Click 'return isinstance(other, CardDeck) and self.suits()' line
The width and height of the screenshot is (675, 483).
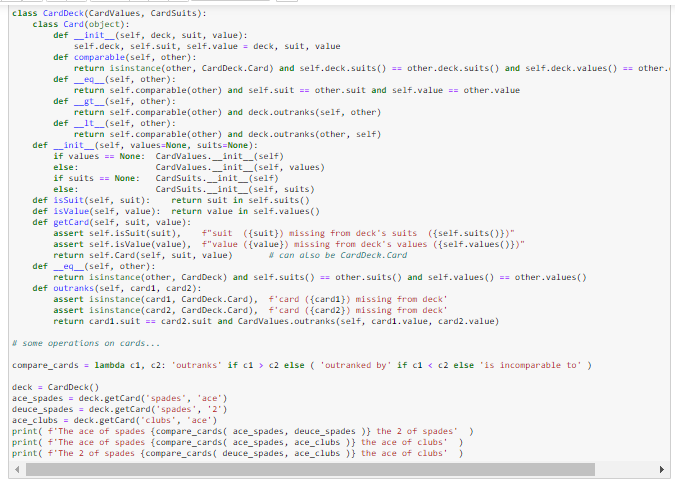coord(320,277)
